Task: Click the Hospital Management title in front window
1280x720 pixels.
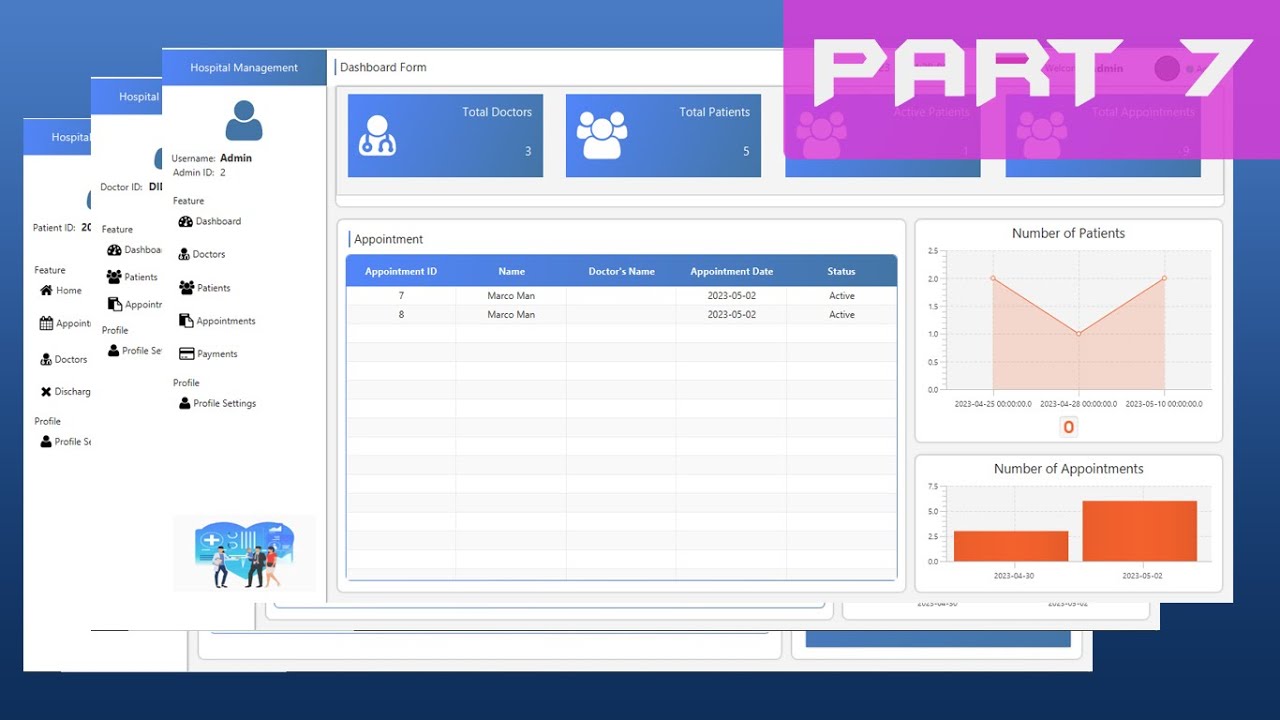Action: (244, 68)
